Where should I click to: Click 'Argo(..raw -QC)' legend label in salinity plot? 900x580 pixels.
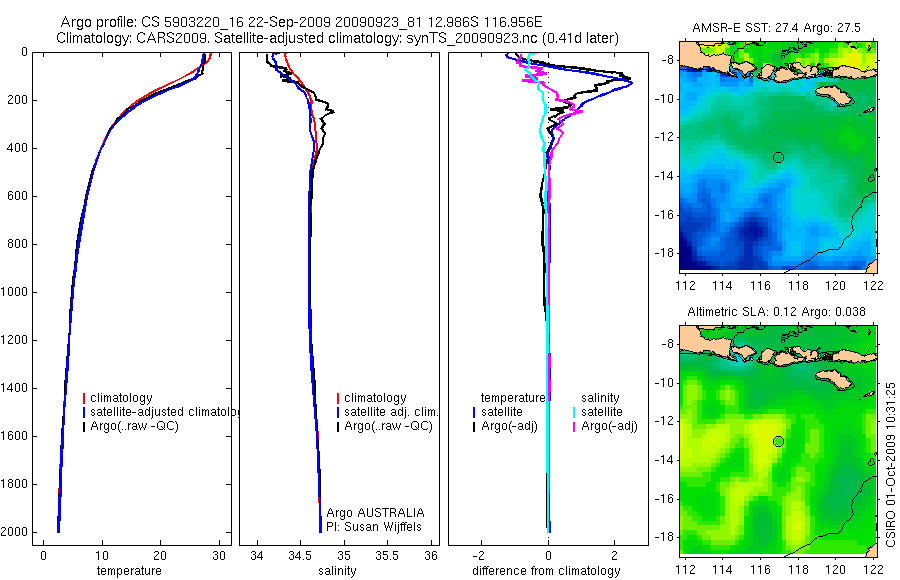point(388,426)
